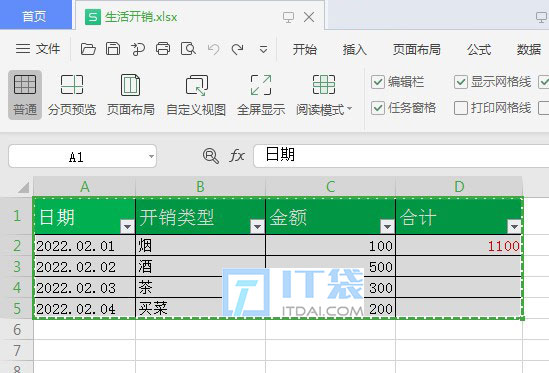The image size is (549, 373).
Task: Select cell containing 买菜
Action: (x=200, y=309)
